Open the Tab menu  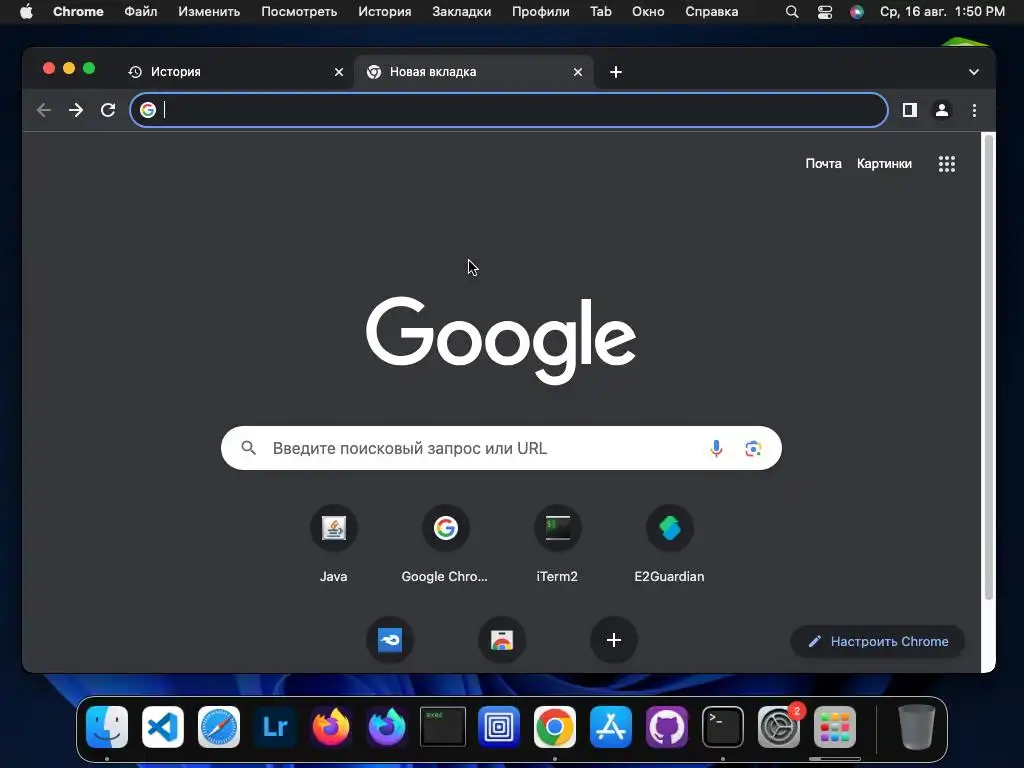tap(601, 12)
